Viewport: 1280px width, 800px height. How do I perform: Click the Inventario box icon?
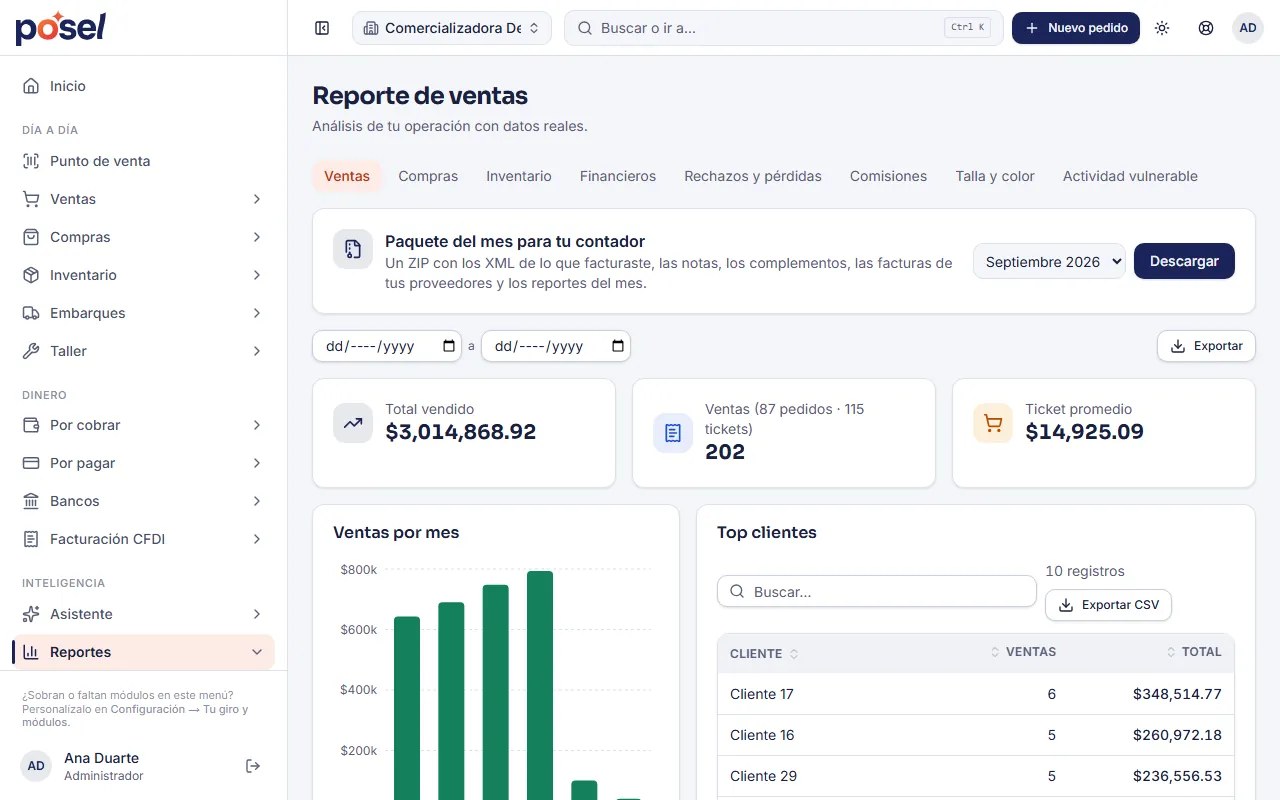click(32, 275)
